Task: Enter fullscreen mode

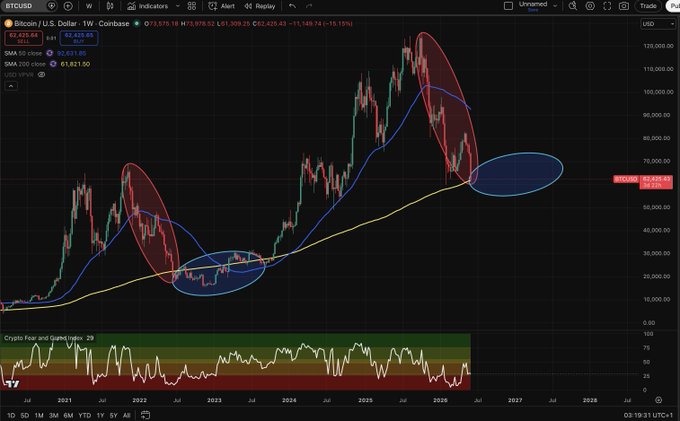Action: point(607,6)
